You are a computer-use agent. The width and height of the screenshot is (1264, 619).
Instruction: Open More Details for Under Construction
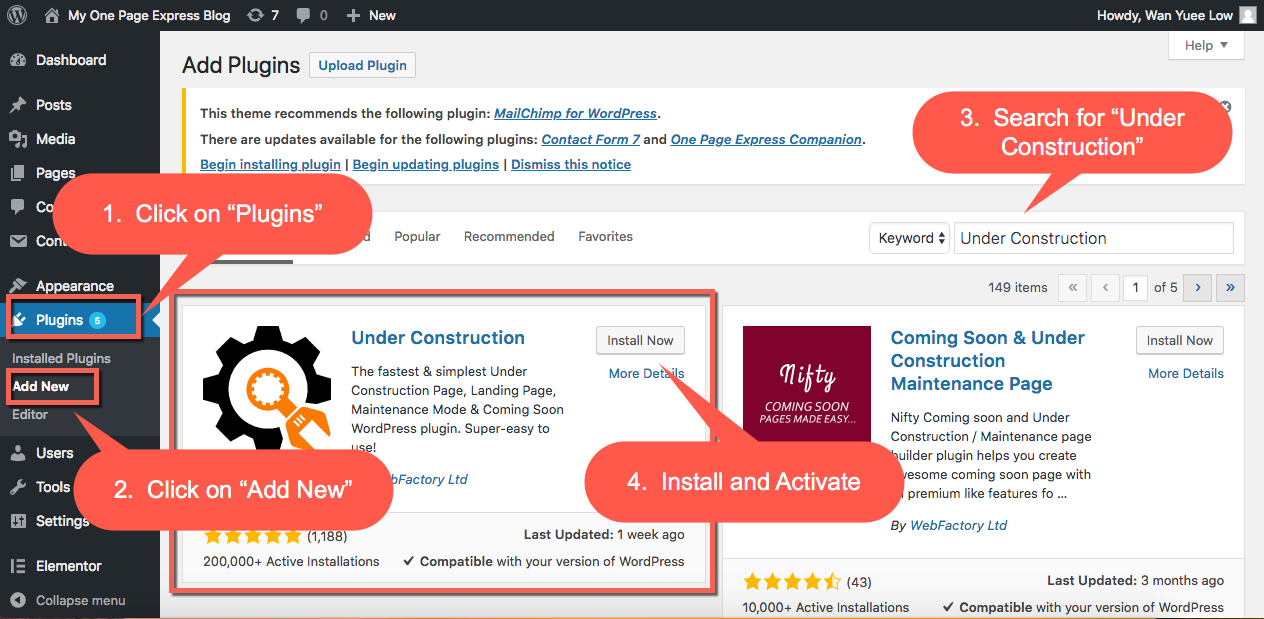(647, 373)
